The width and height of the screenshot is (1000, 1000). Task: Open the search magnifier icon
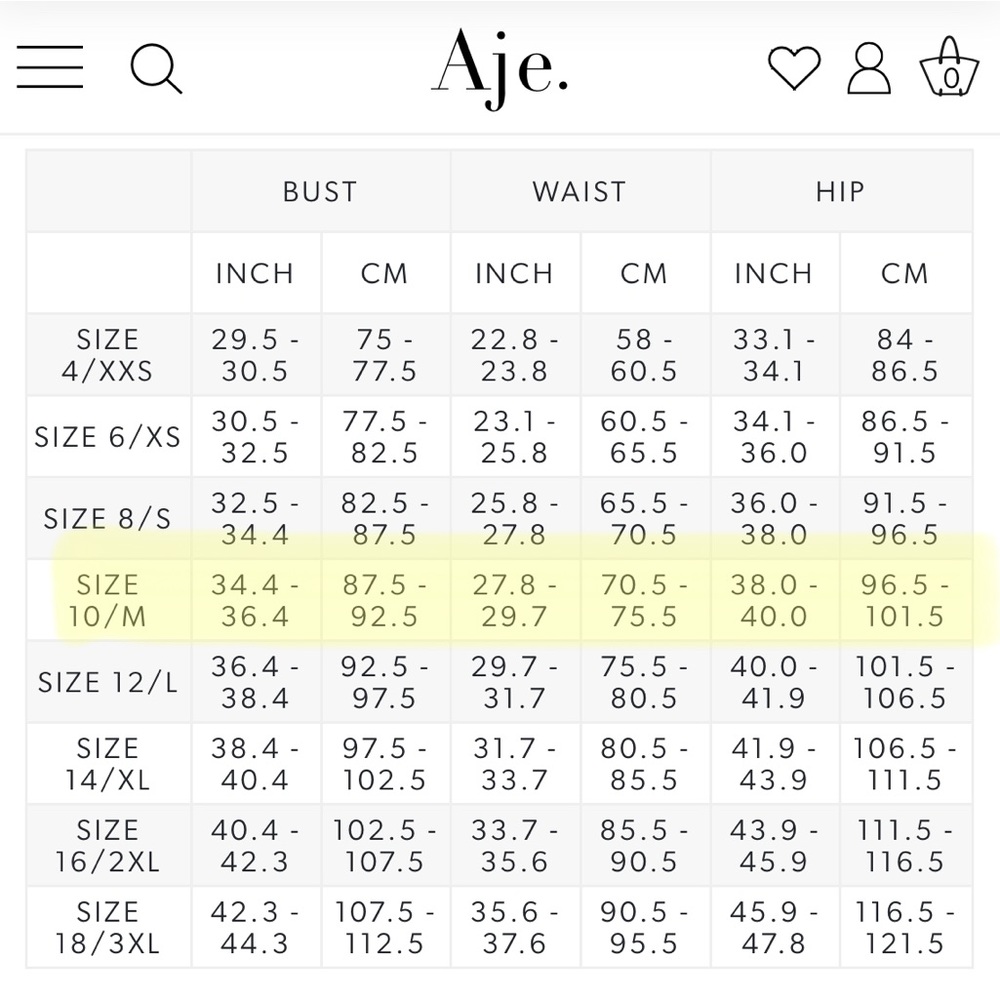[x=156, y=68]
